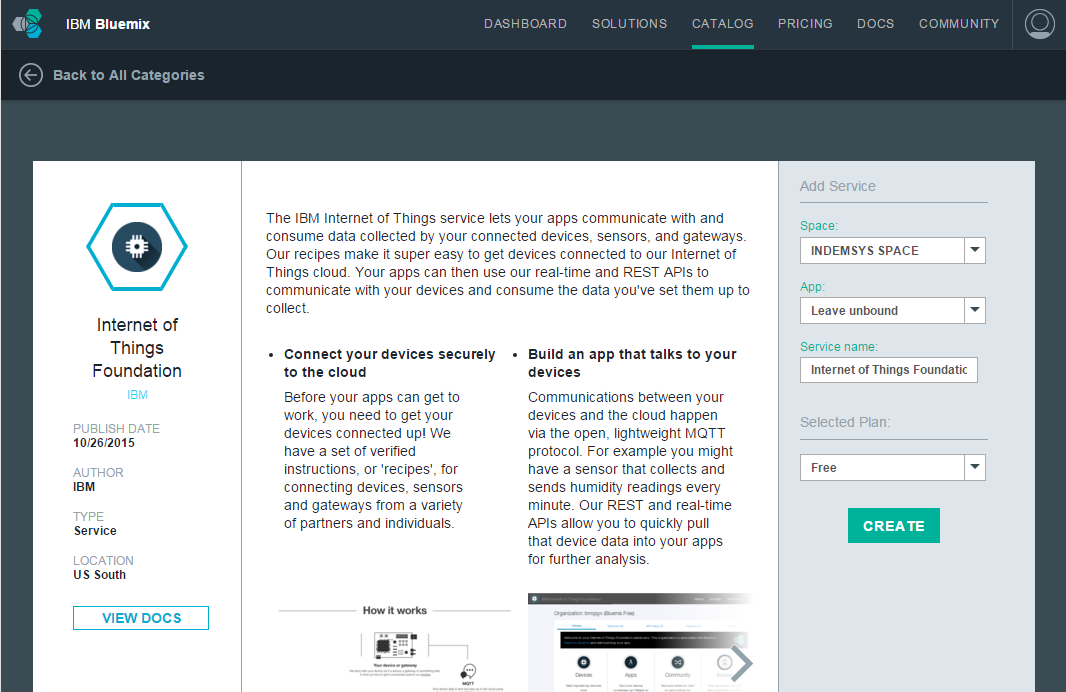The height and width of the screenshot is (692, 1066).
Task: Click the Selected Plan label
Action: pyautogui.click(x=845, y=422)
